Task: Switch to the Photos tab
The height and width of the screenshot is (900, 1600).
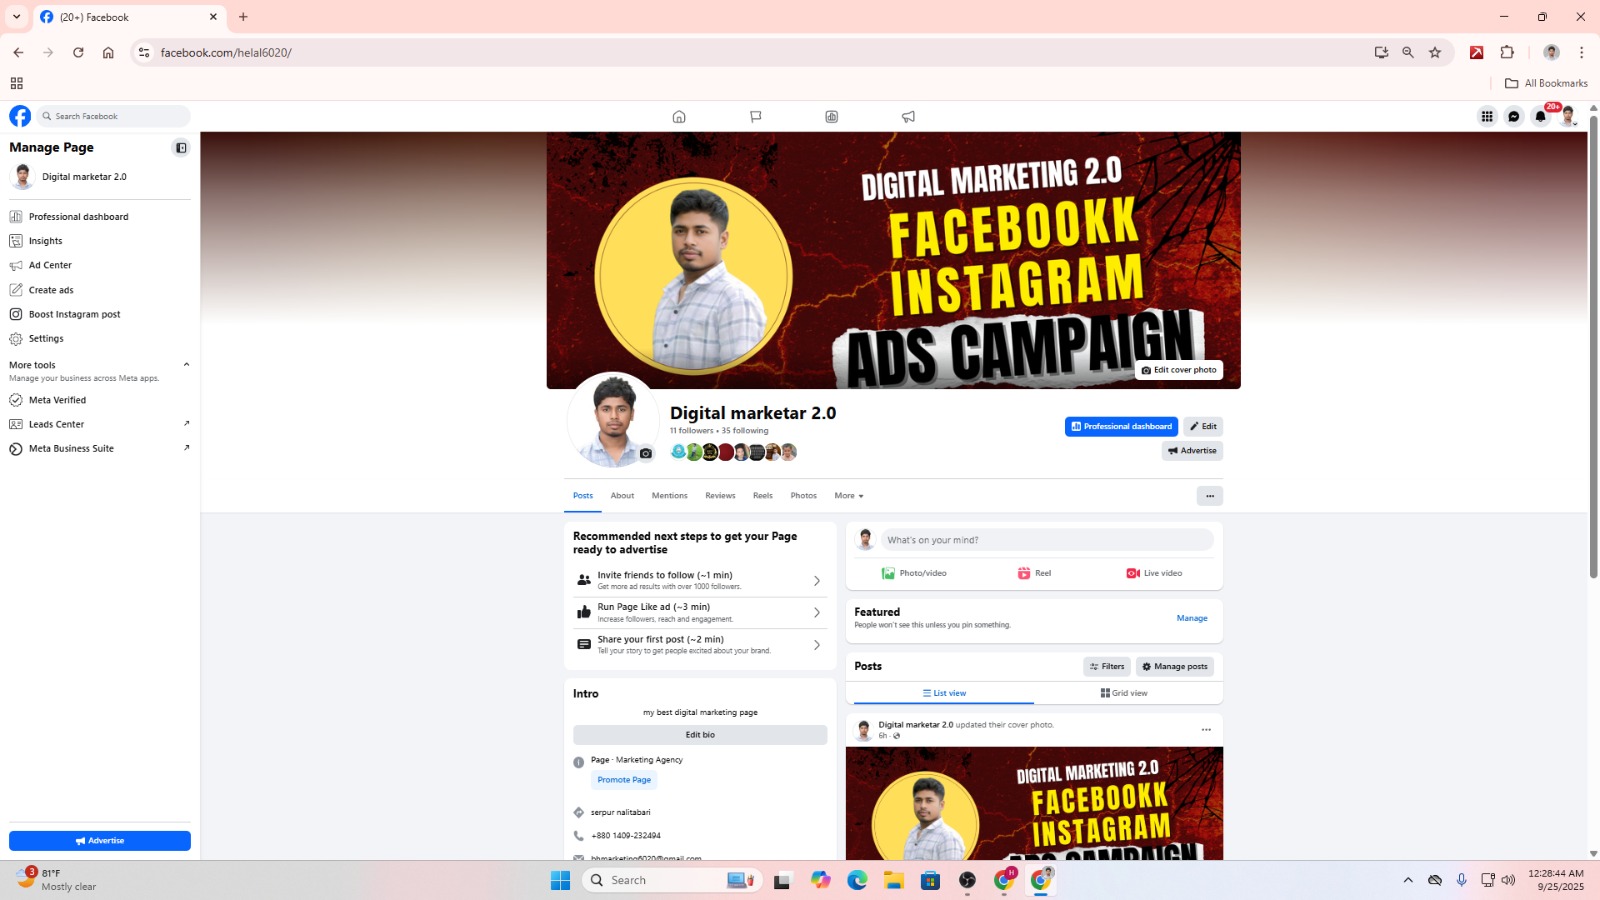Action: 803,496
